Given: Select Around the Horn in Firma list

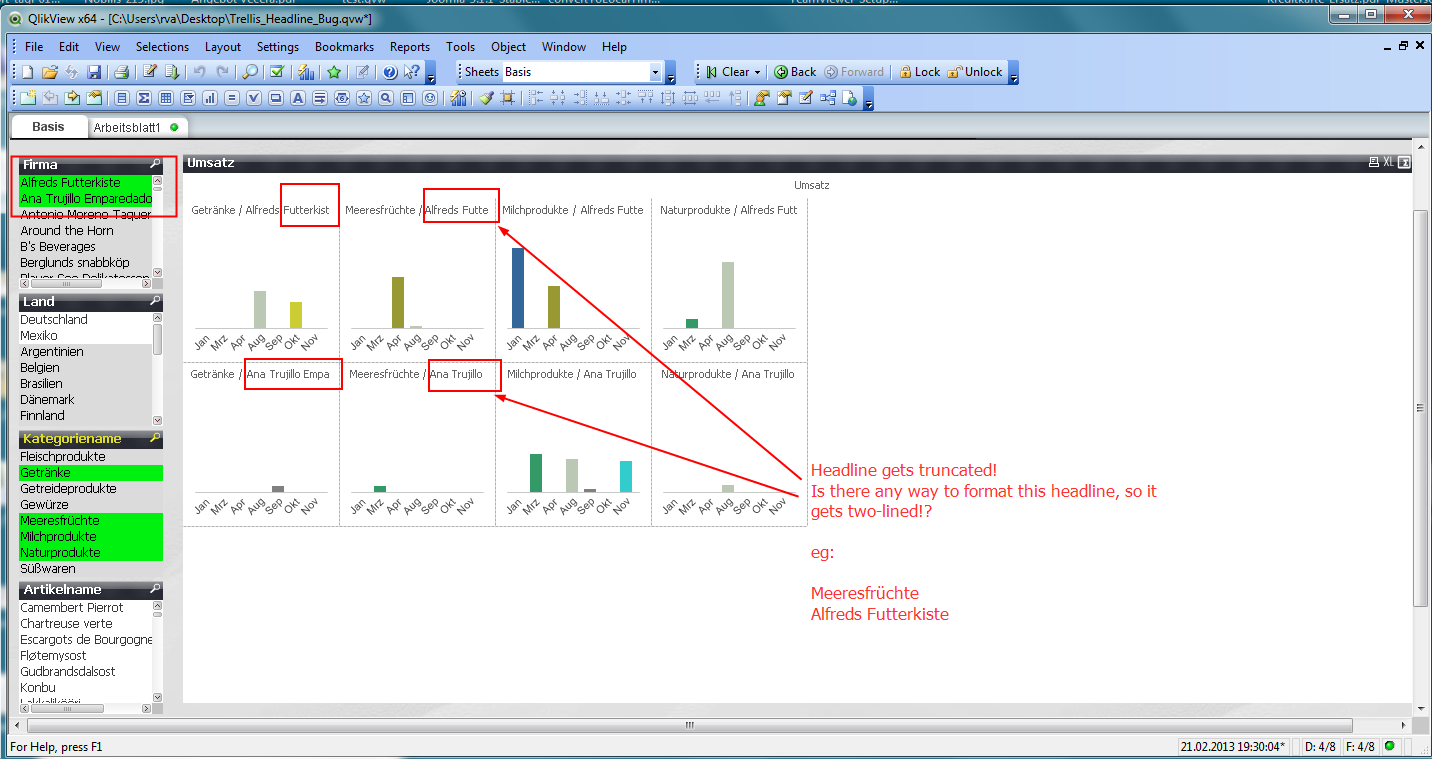Looking at the screenshot, I should coord(85,230).
